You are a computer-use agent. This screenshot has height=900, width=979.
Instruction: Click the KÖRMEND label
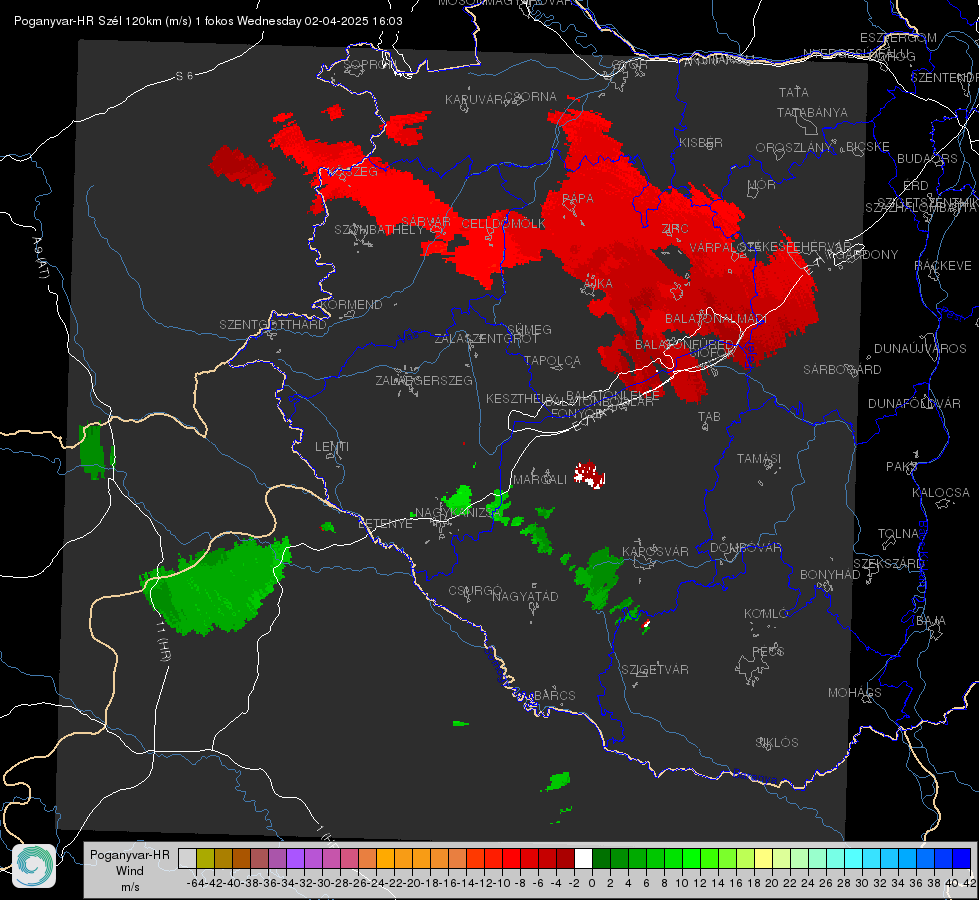[x=351, y=305]
